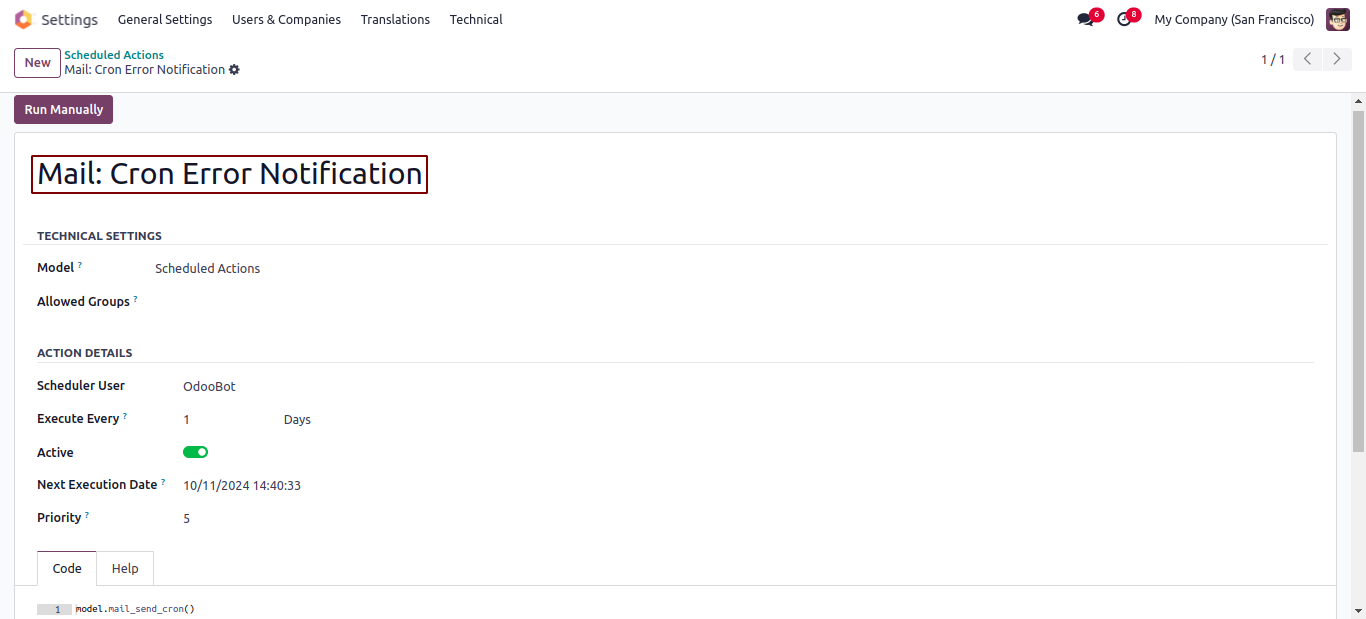The image size is (1366, 619).
Task: Disable the Active toggle switch
Action: point(195,452)
